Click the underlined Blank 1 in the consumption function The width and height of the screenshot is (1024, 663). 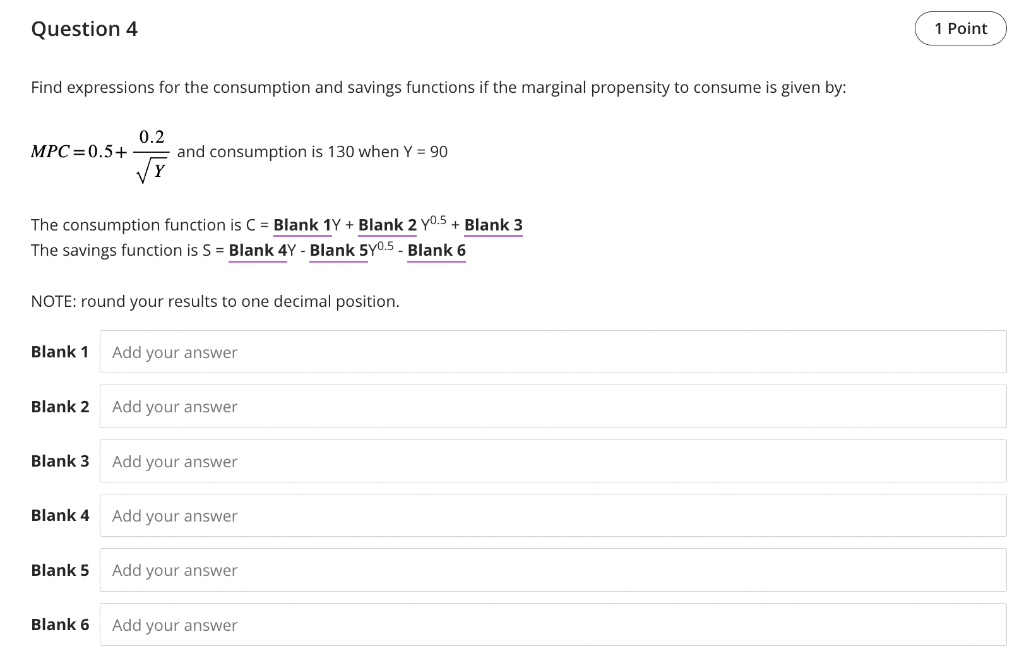click(301, 224)
